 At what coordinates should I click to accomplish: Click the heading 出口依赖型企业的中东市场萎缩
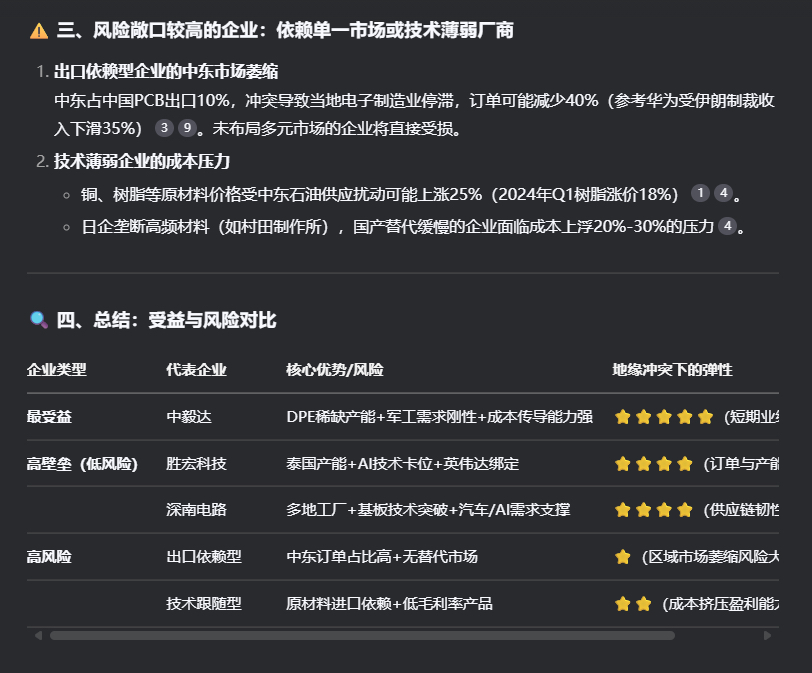pyautogui.click(x=166, y=71)
